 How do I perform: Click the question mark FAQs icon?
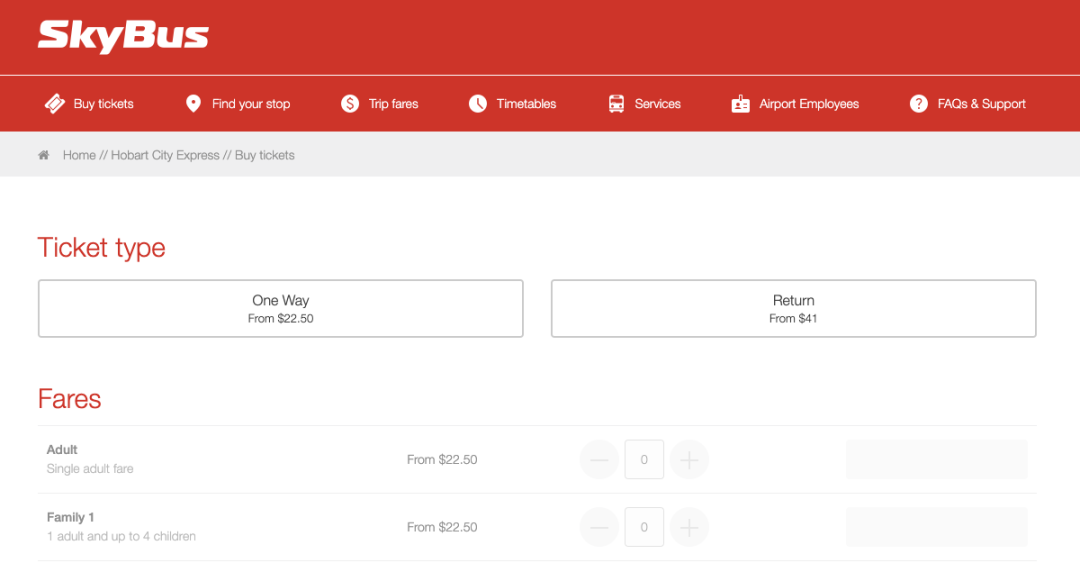click(x=918, y=104)
